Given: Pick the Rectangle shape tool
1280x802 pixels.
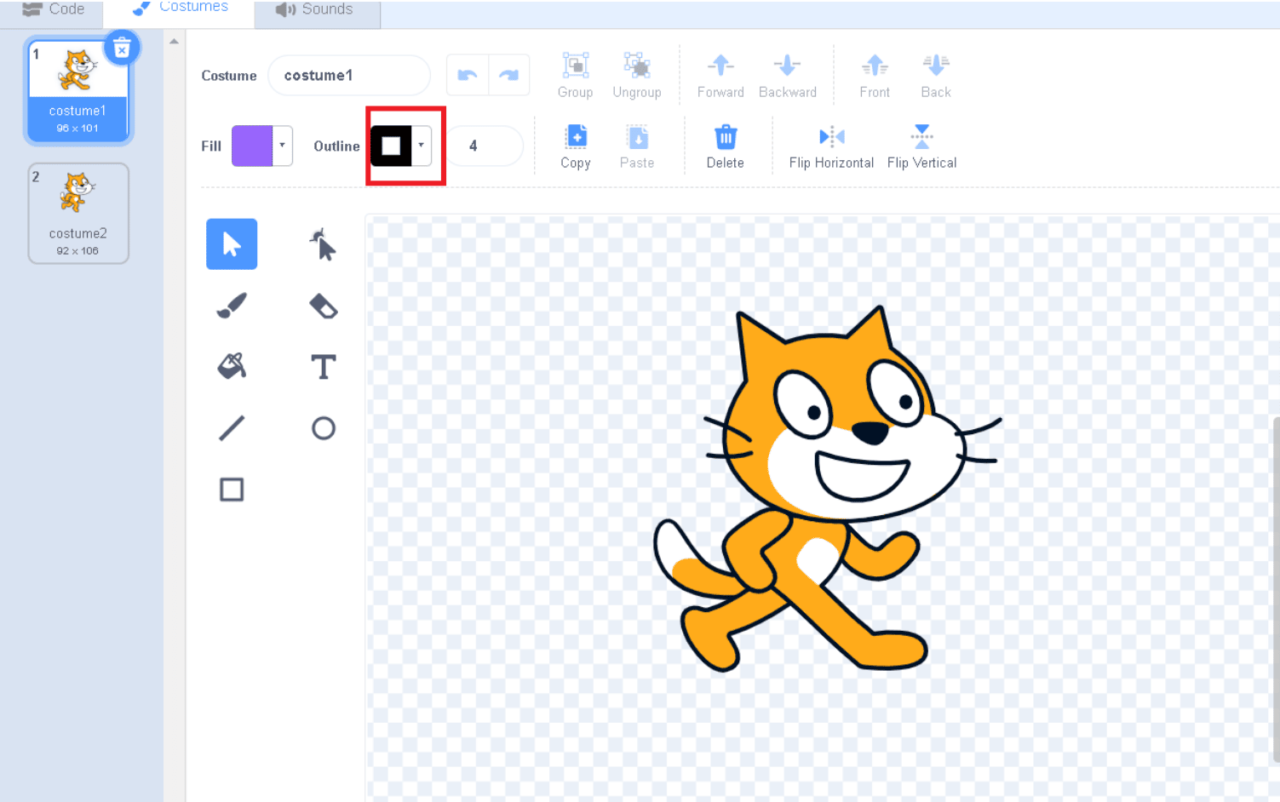Looking at the screenshot, I should tap(231, 489).
